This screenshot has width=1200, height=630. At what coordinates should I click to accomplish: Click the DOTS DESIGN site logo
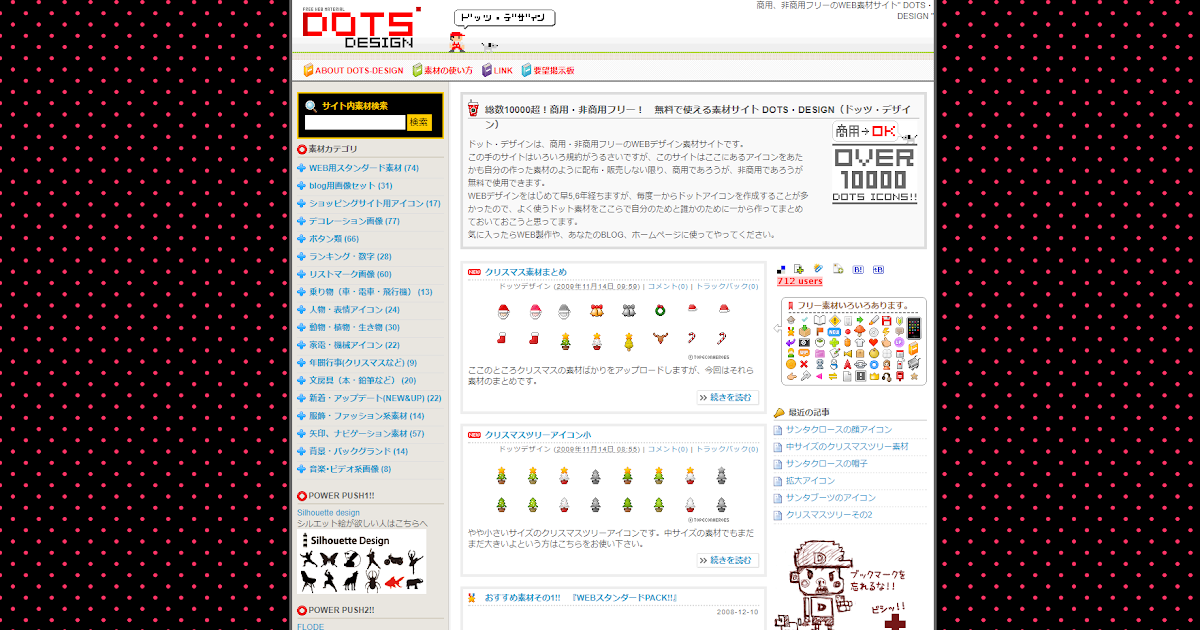tap(361, 27)
